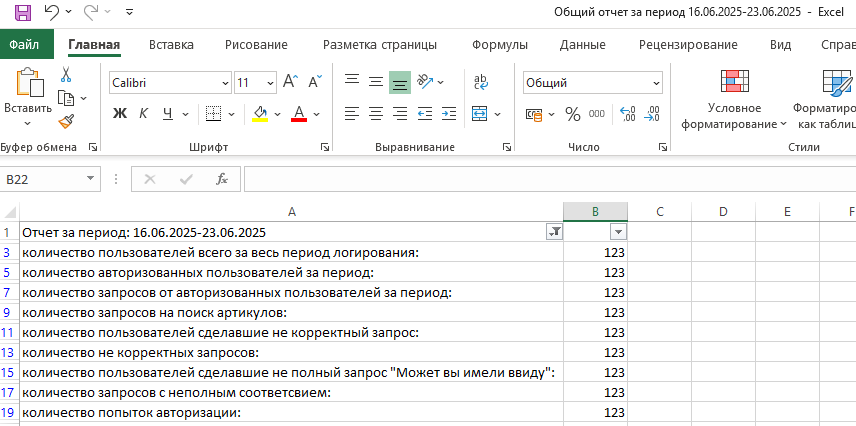Click the Redo arrow icon
Screen dimensions: 856x426
pos(91,11)
